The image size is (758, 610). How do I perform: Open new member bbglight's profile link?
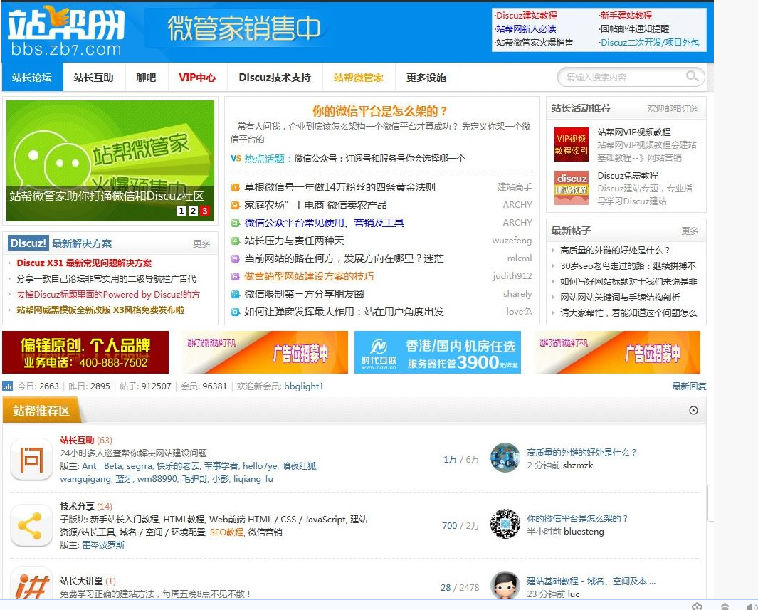click(x=304, y=386)
